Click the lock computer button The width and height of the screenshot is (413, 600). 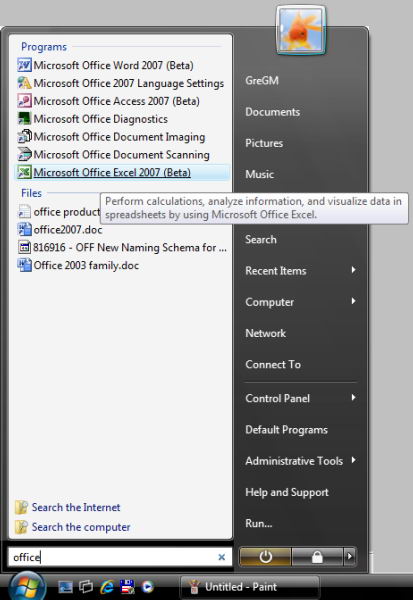[x=317, y=557]
